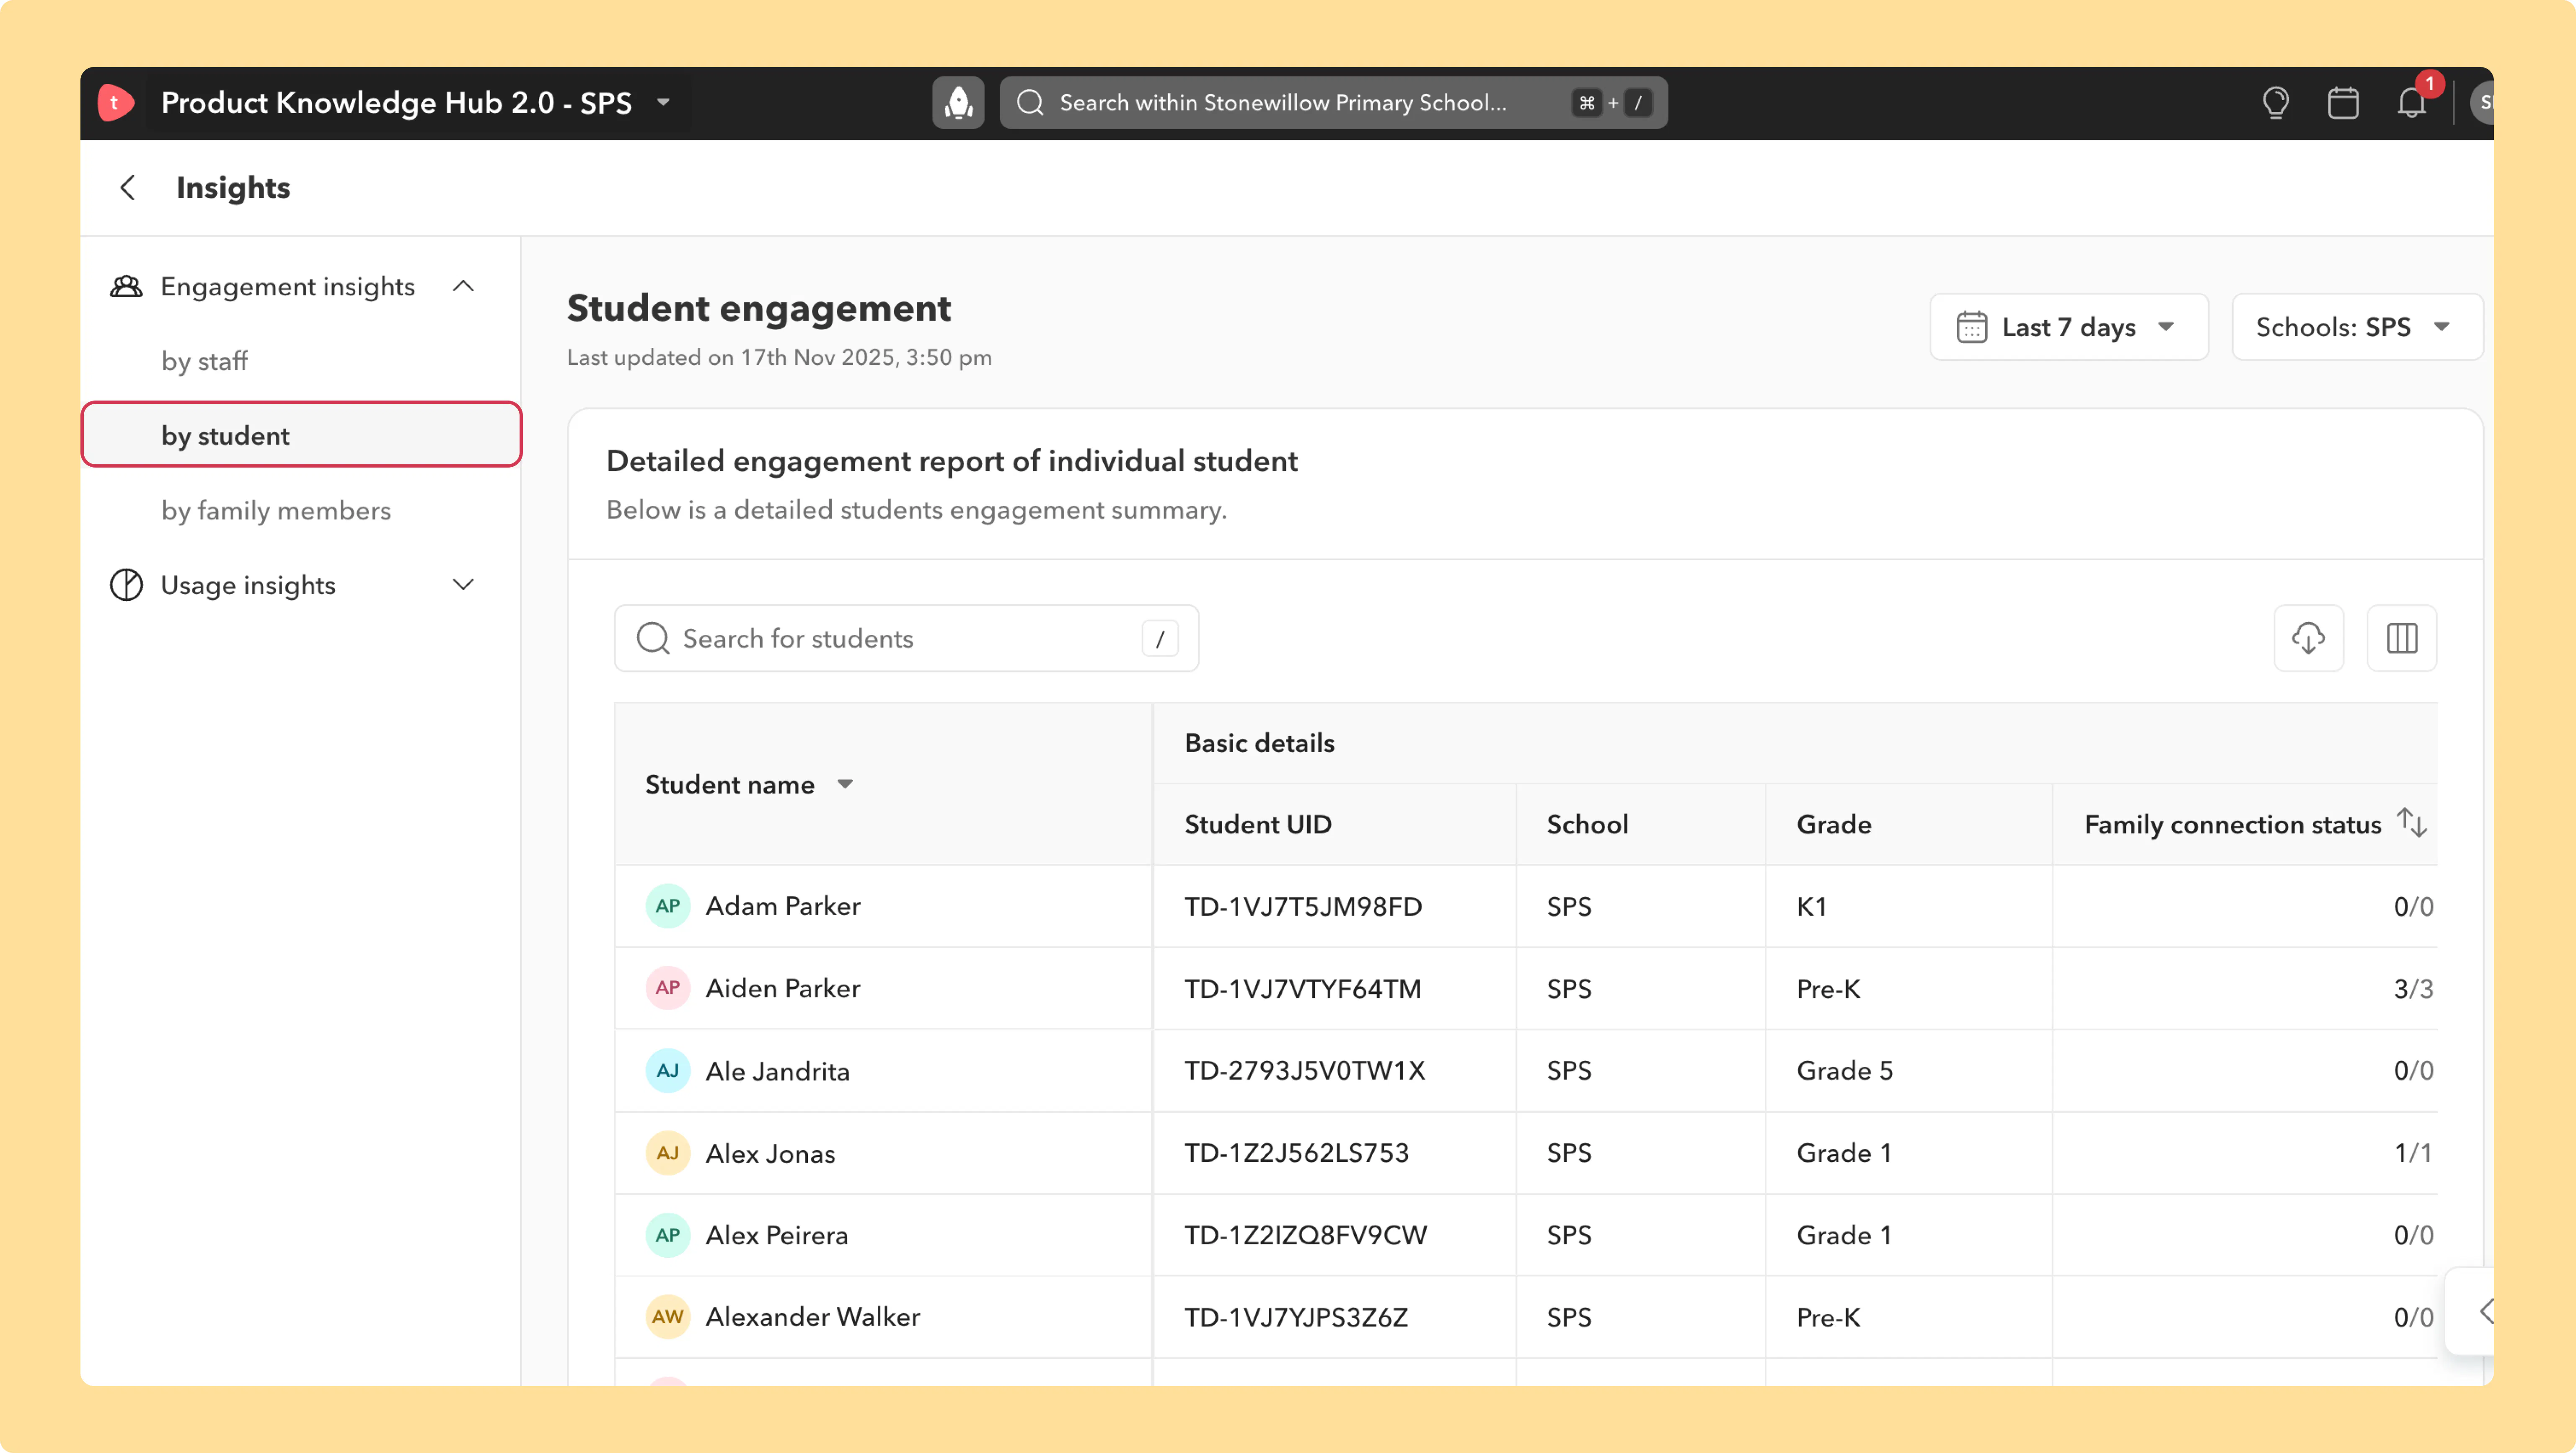
Task: Open the Student name column dropdown
Action: pos(845,784)
